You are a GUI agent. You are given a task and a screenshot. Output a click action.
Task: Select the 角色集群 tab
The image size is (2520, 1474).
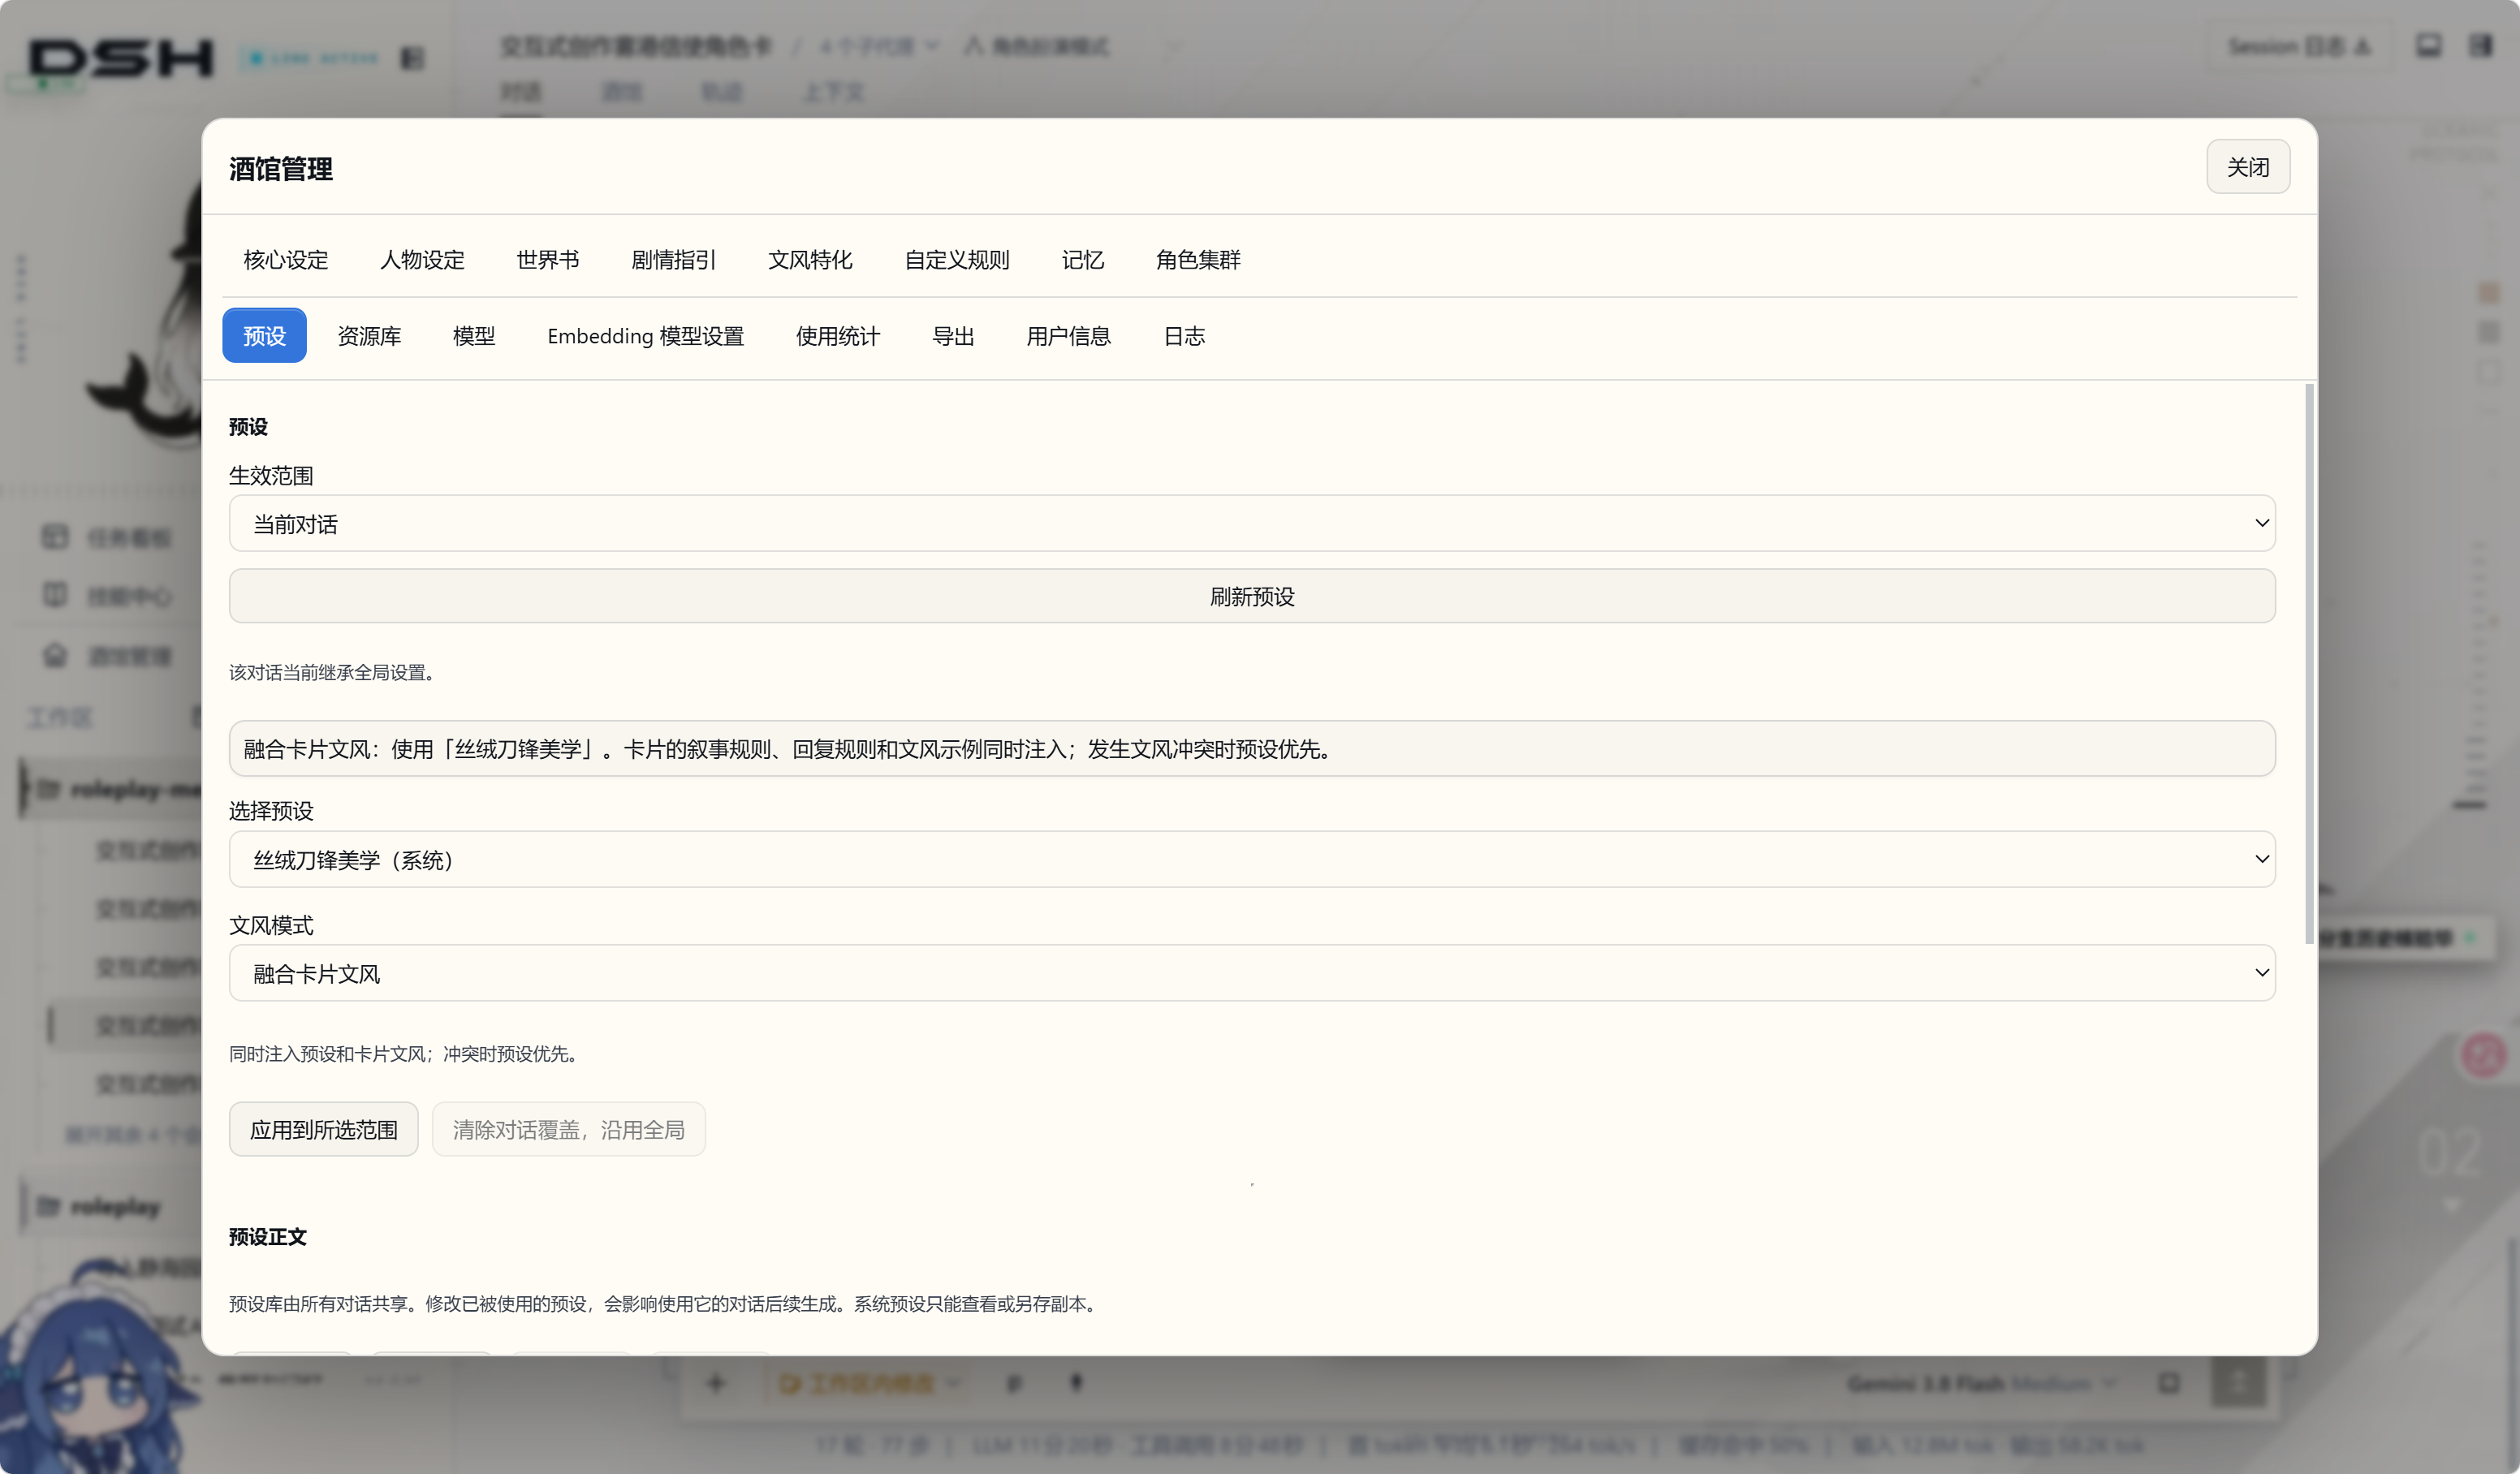1198,260
